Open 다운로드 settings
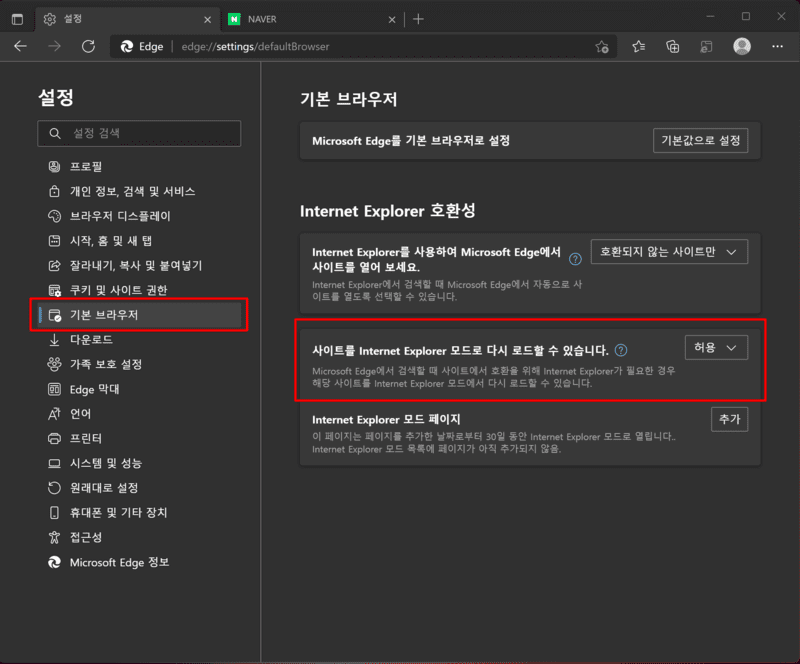This screenshot has width=800, height=664. (x=139, y=339)
